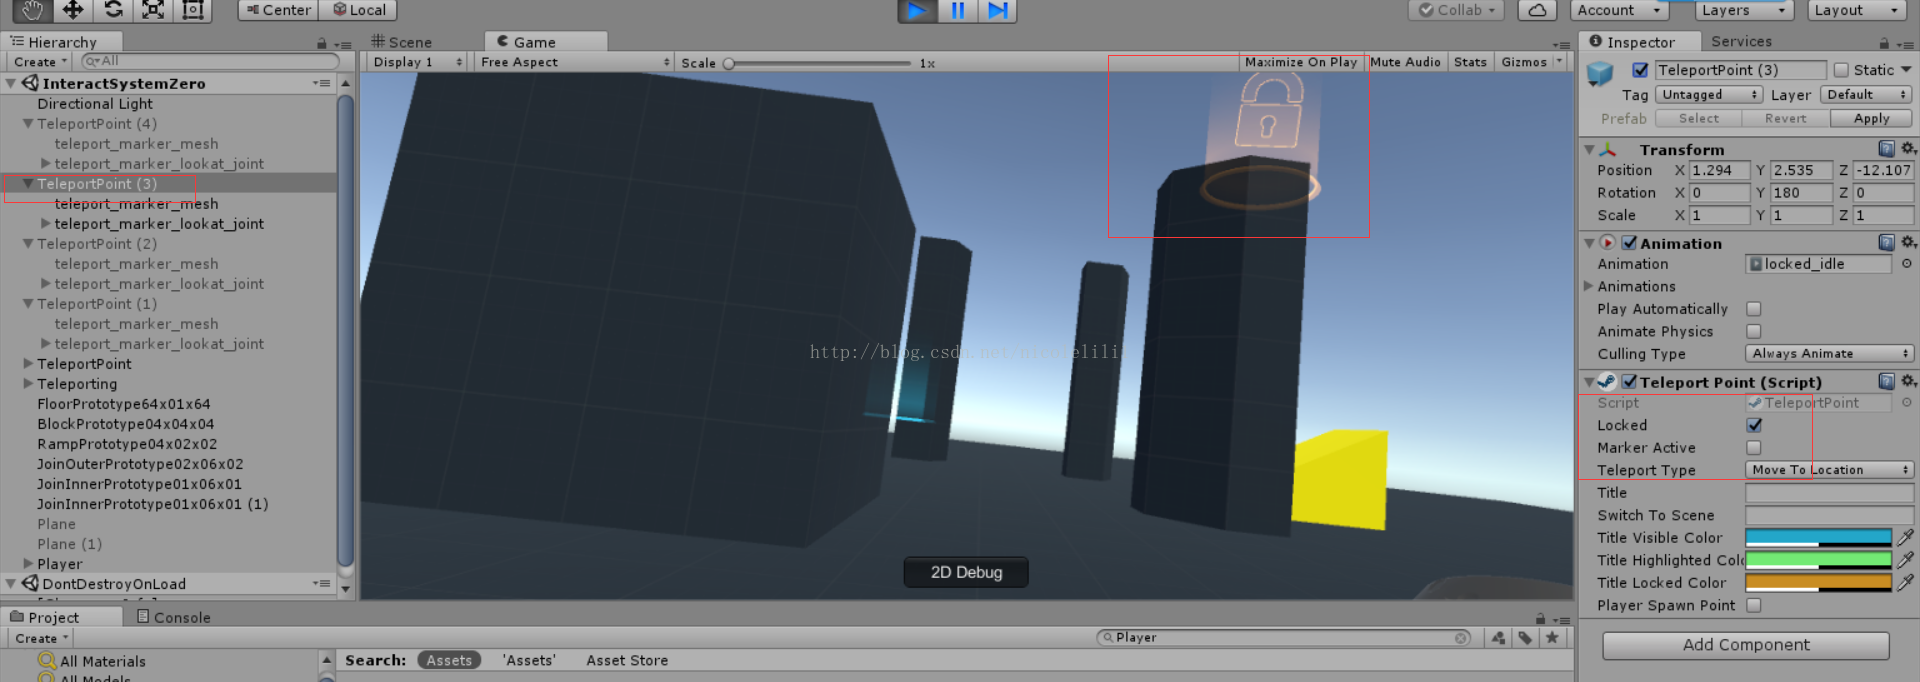Open Teleport Point script gear menu
Image resolution: width=1920 pixels, height=682 pixels.
[x=1908, y=381]
